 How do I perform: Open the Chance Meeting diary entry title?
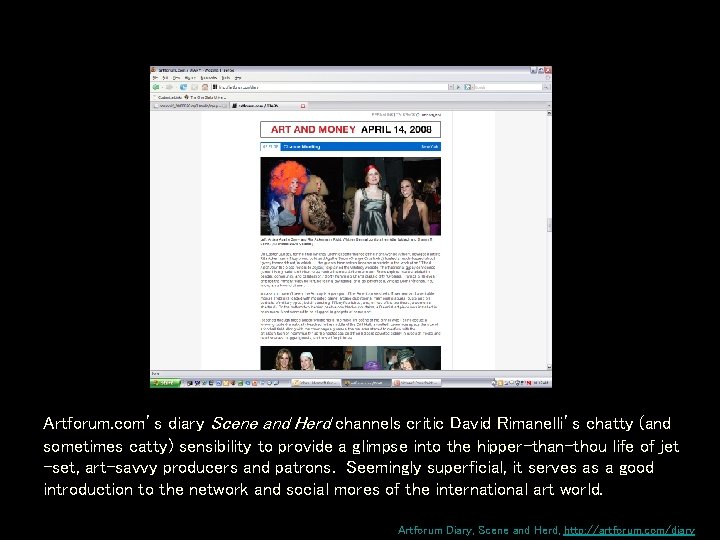pyautogui.click(x=302, y=147)
